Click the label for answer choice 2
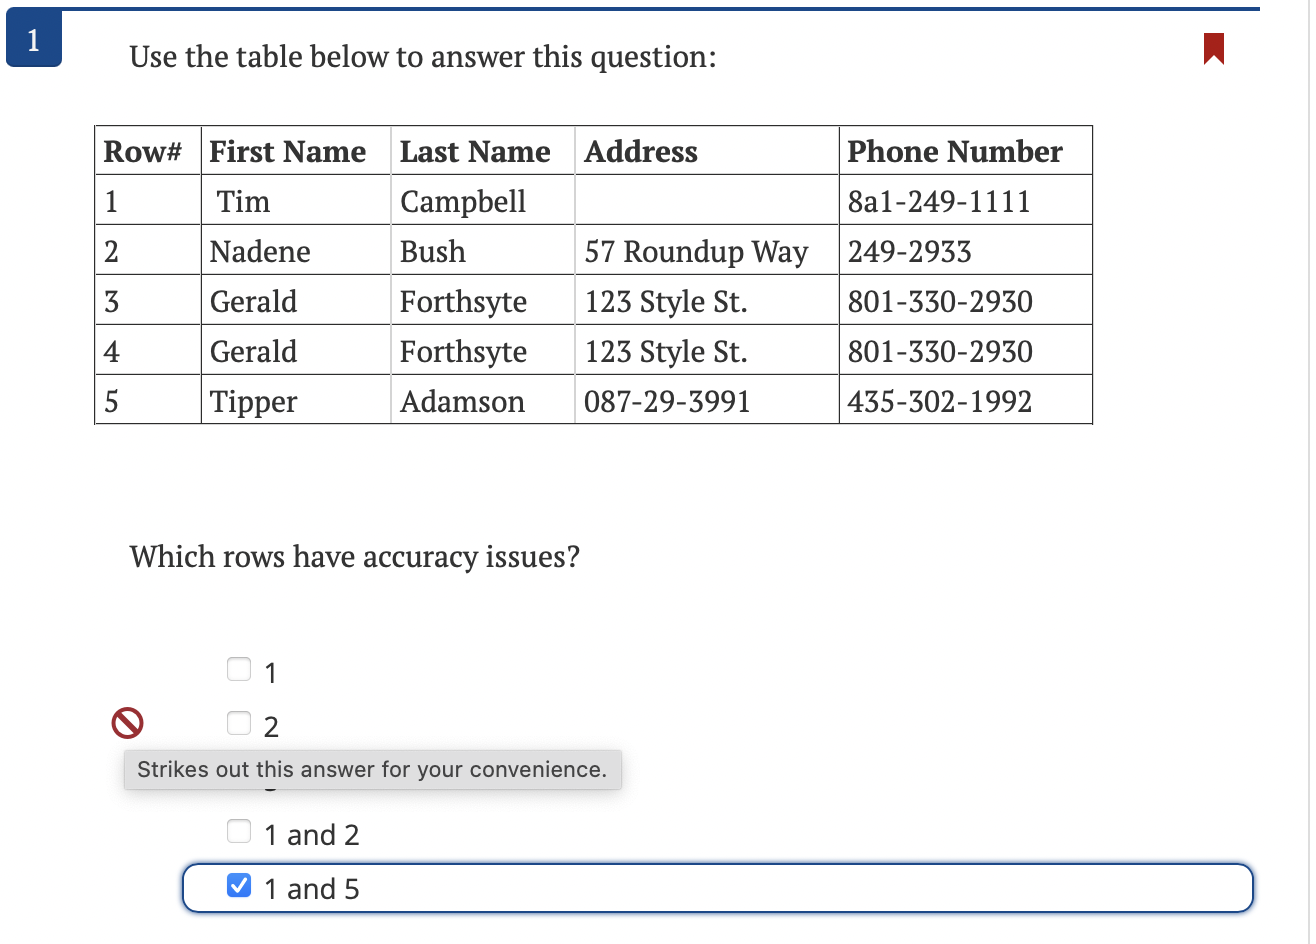Viewport: 1316px width, 944px height. point(271,726)
